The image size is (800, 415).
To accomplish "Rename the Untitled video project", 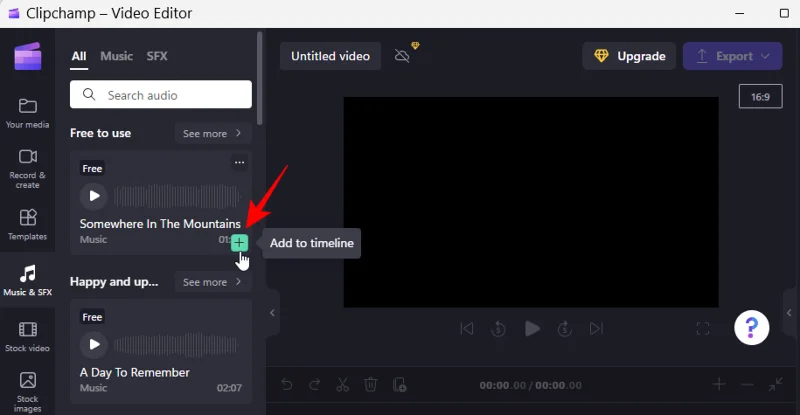I will pyautogui.click(x=330, y=56).
